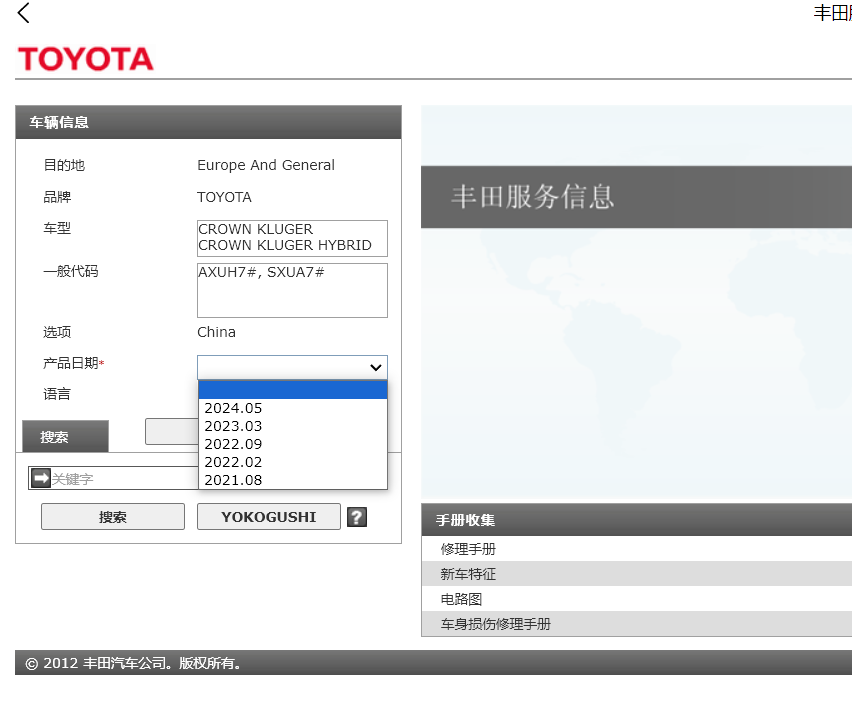The height and width of the screenshot is (715, 852).
Task: Click the arrow icon in the keyword field
Action: pos(40,478)
